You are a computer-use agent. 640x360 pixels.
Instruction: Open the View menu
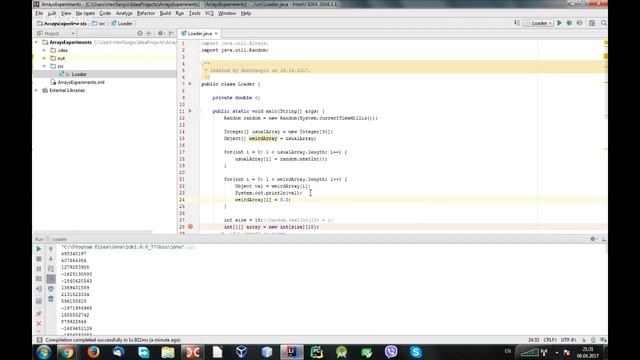(x=66, y=13)
